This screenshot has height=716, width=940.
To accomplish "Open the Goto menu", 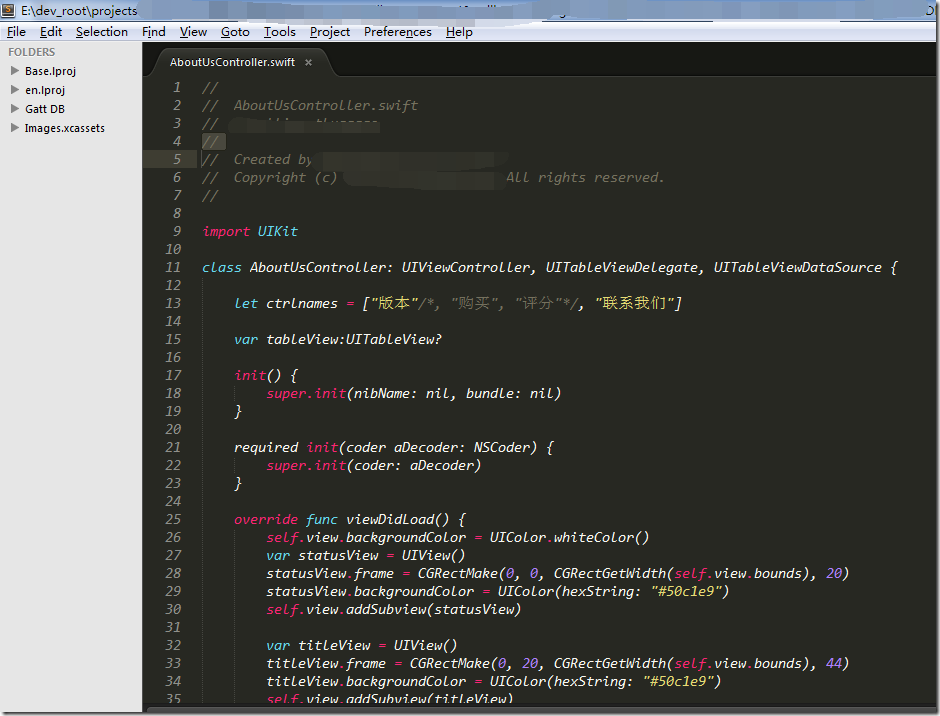I will point(235,32).
